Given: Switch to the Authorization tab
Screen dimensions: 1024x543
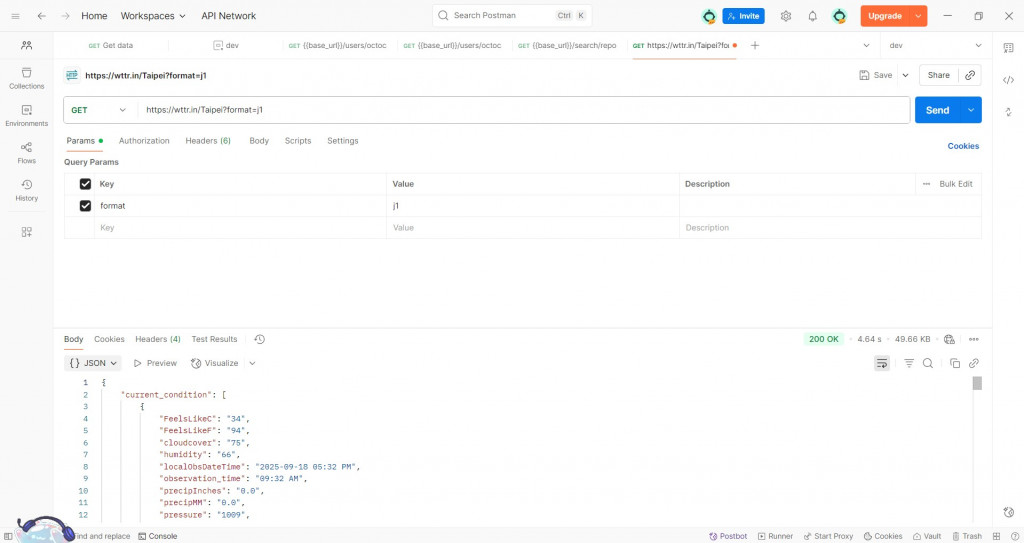Looking at the screenshot, I should coord(144,140).
